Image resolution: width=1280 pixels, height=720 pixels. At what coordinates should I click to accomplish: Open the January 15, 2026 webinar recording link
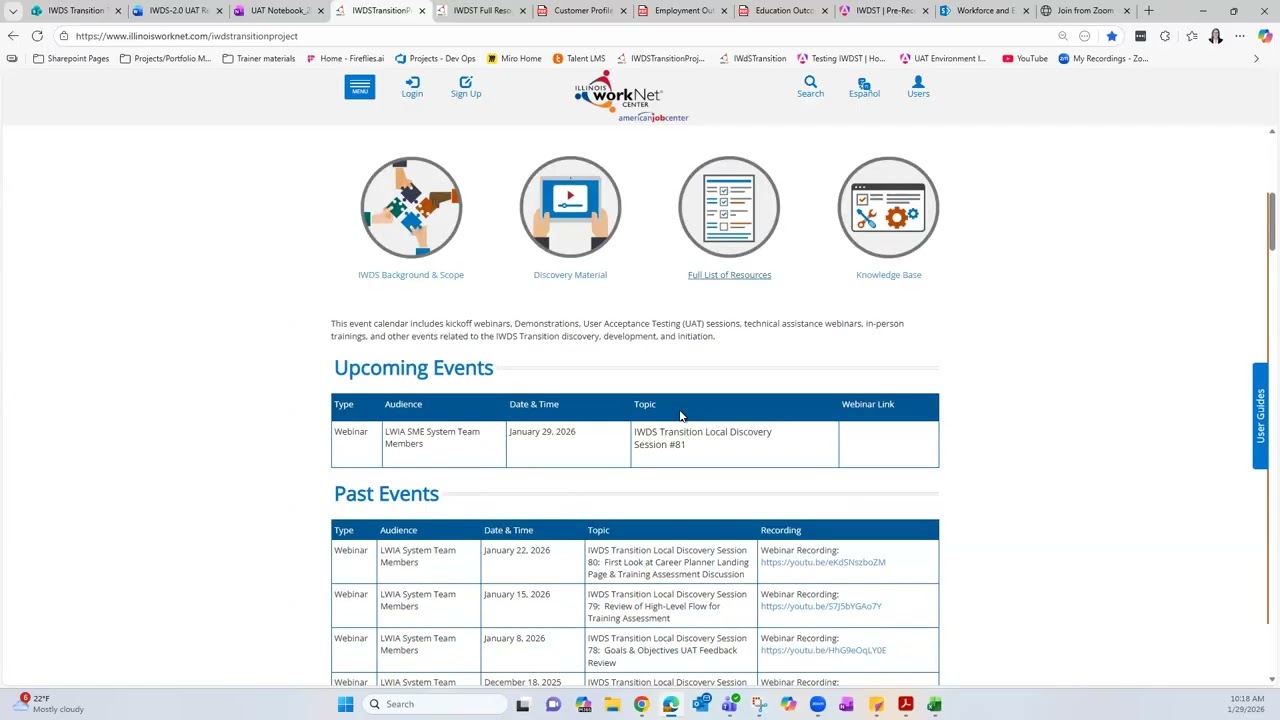tap(821, 606)
